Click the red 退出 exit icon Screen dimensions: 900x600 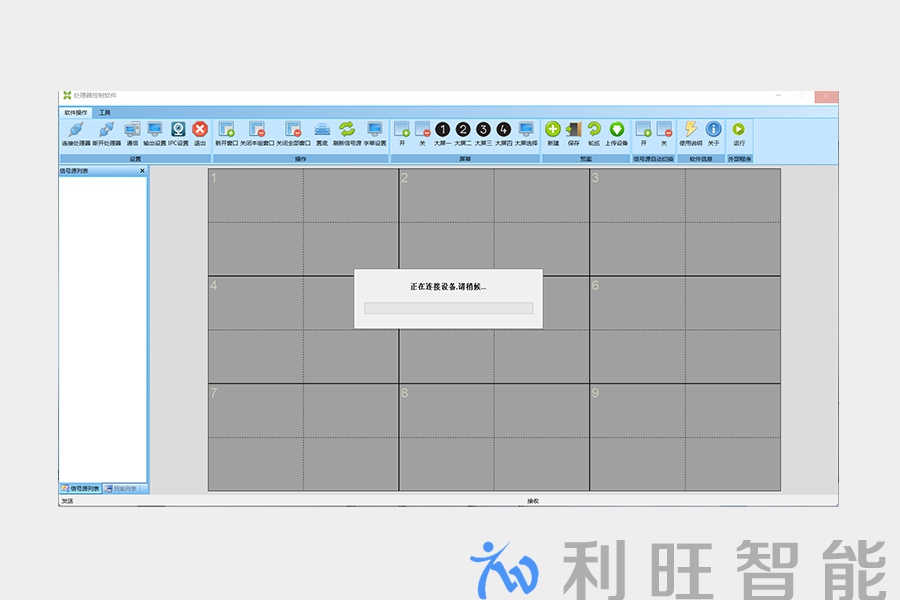[200, 130]
